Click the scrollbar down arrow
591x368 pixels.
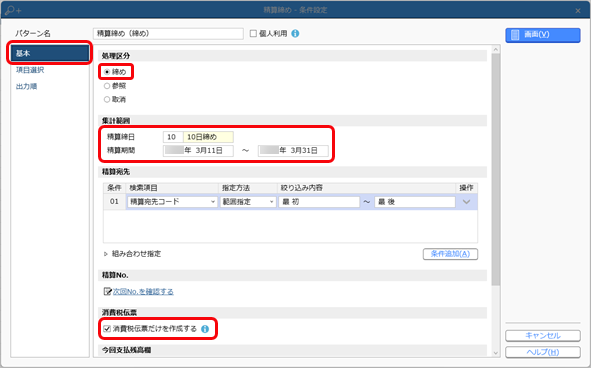[x=496, y=353]
